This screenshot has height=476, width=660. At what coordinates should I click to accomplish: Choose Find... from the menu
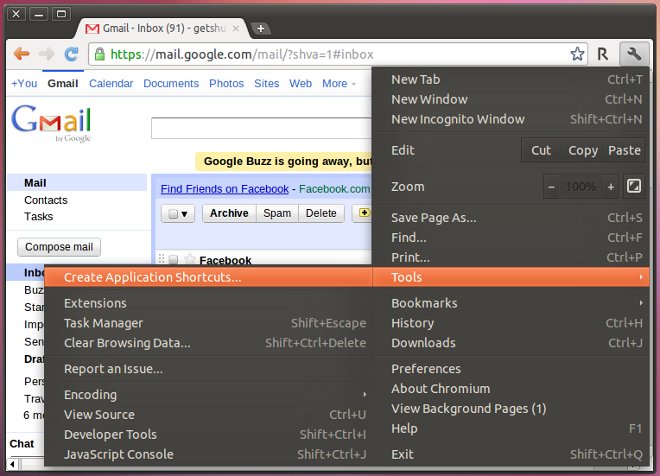coord(511,237)
